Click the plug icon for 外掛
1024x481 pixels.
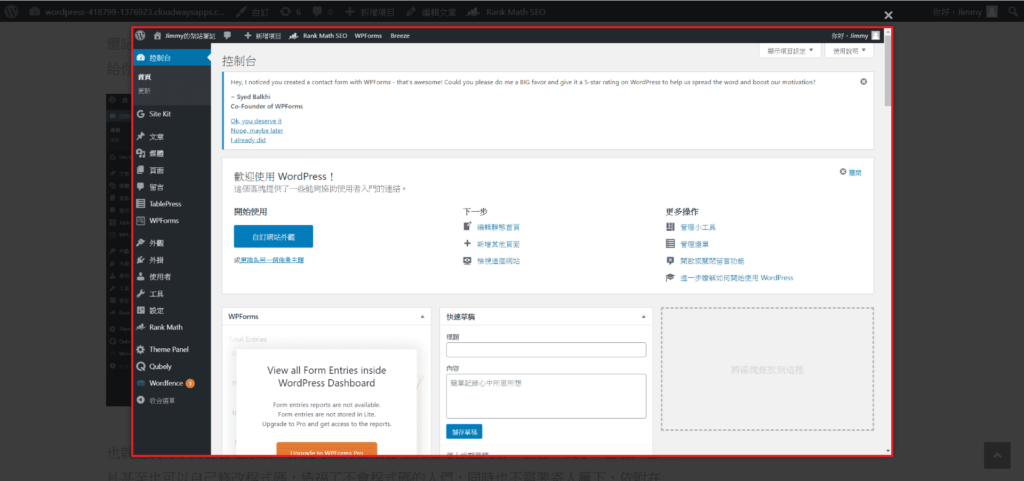[141, 260]
